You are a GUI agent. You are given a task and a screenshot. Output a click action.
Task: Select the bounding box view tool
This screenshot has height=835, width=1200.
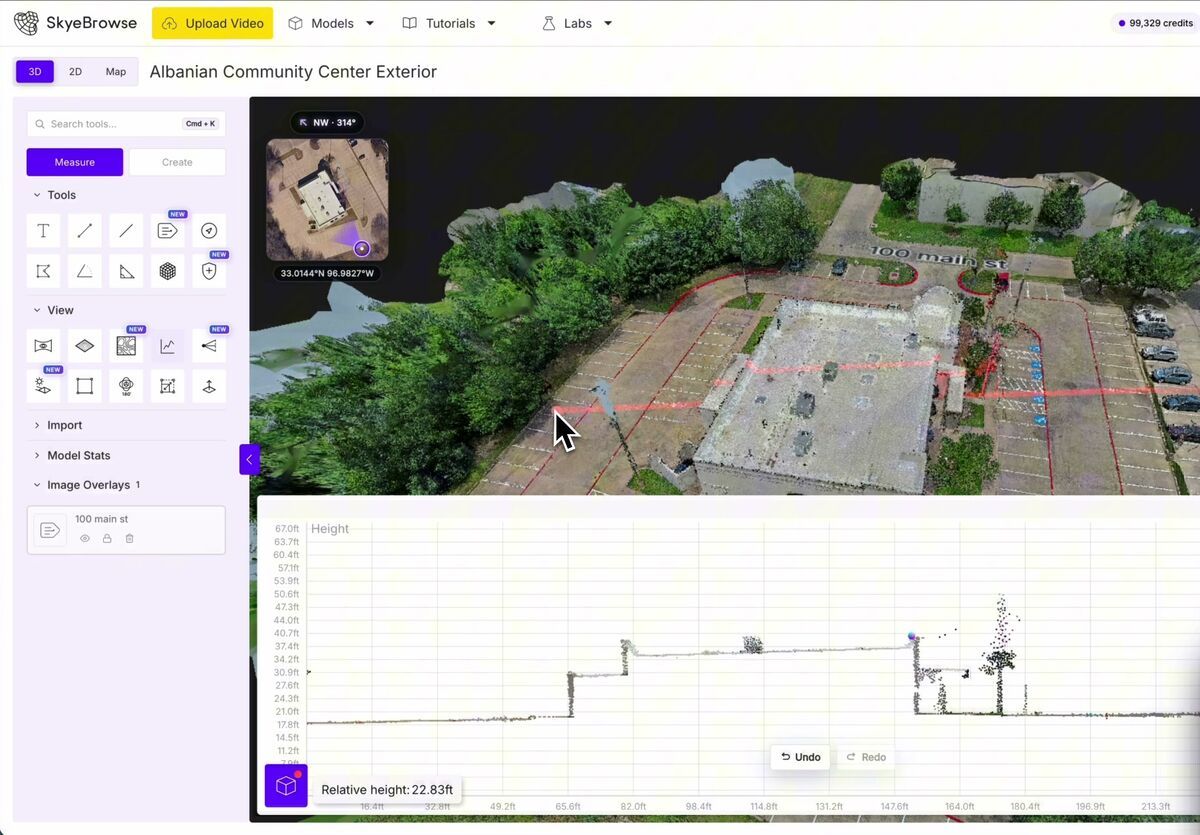tap(85, 386)
